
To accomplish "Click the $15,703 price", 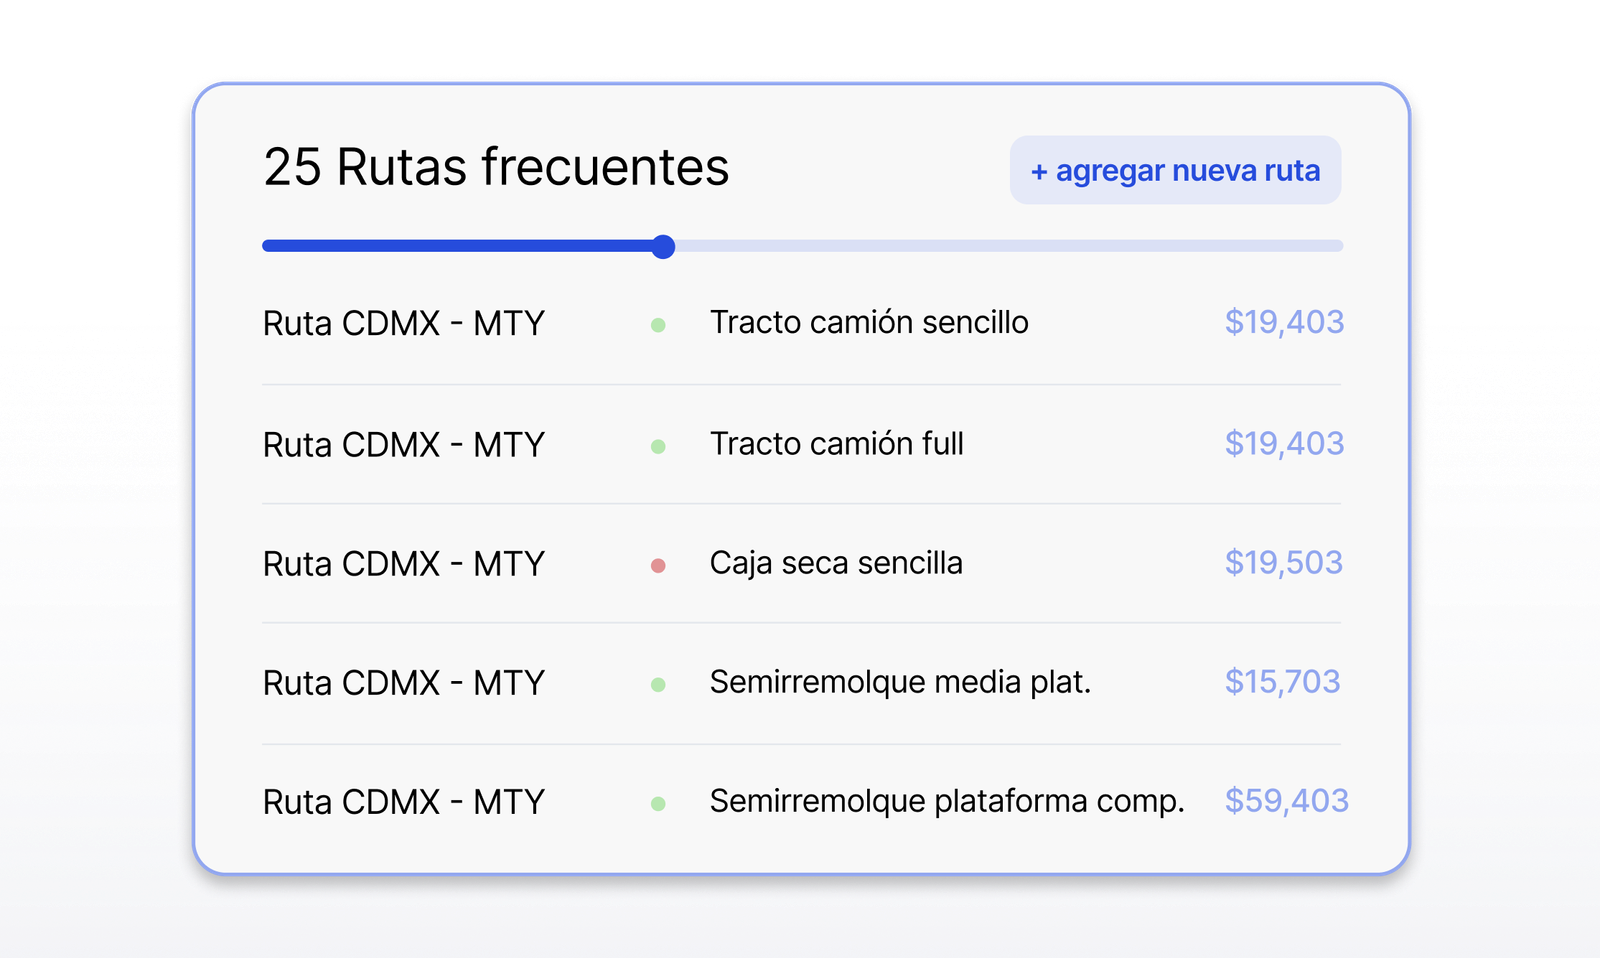I will 1283,682.
